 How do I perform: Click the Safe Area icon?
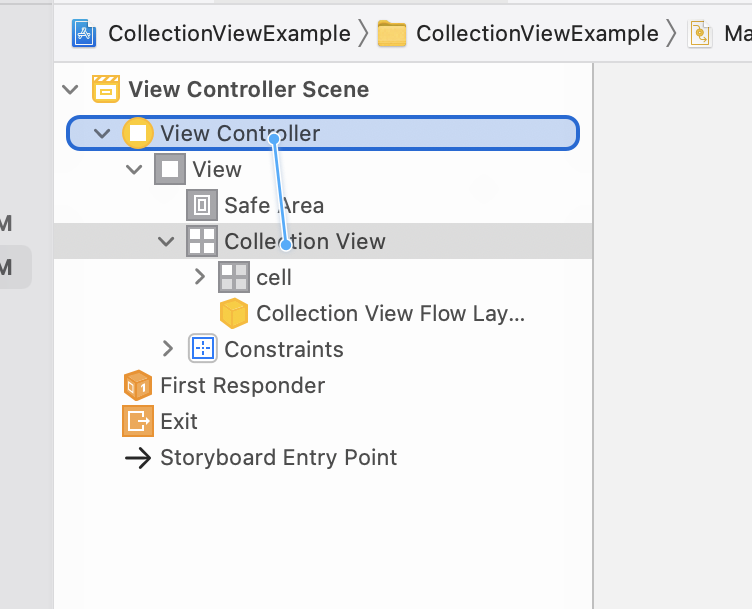[x=201, y=206]
